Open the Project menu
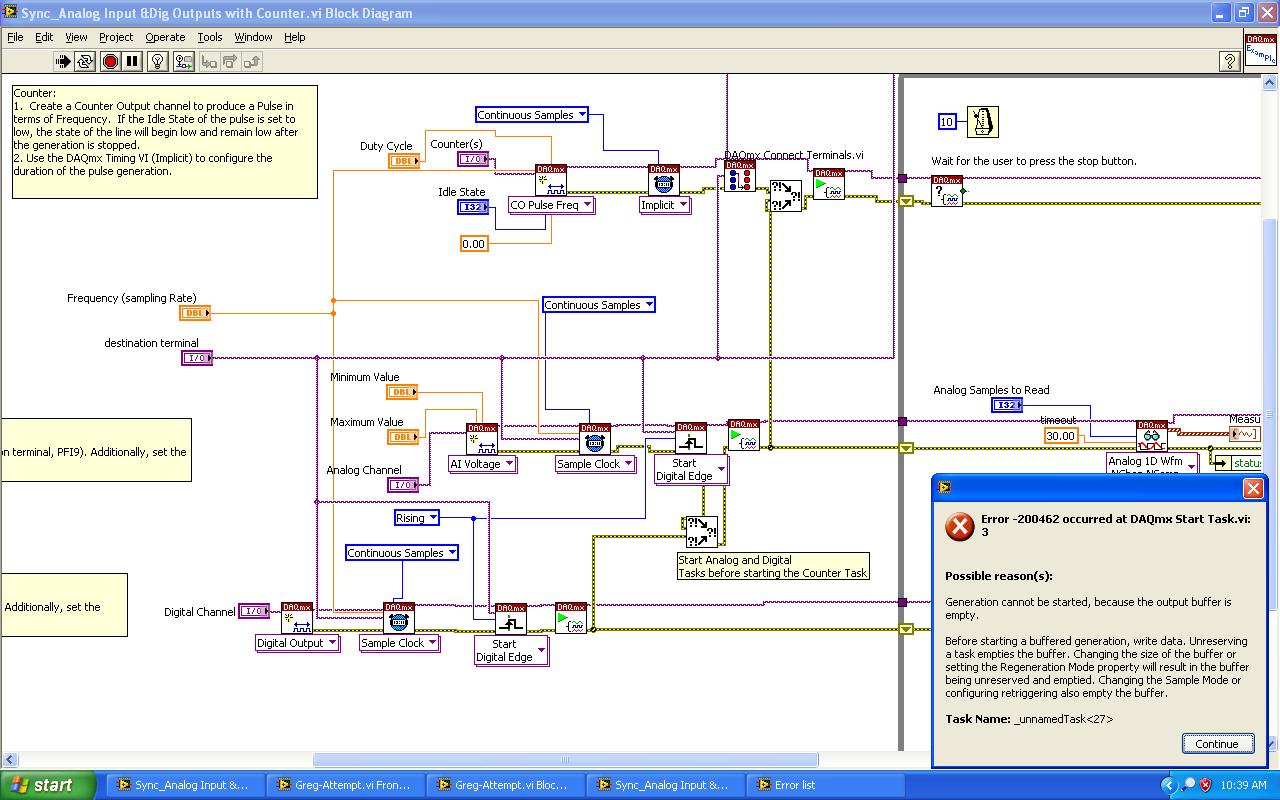The image size is (1280, 800). pos(116,37)
